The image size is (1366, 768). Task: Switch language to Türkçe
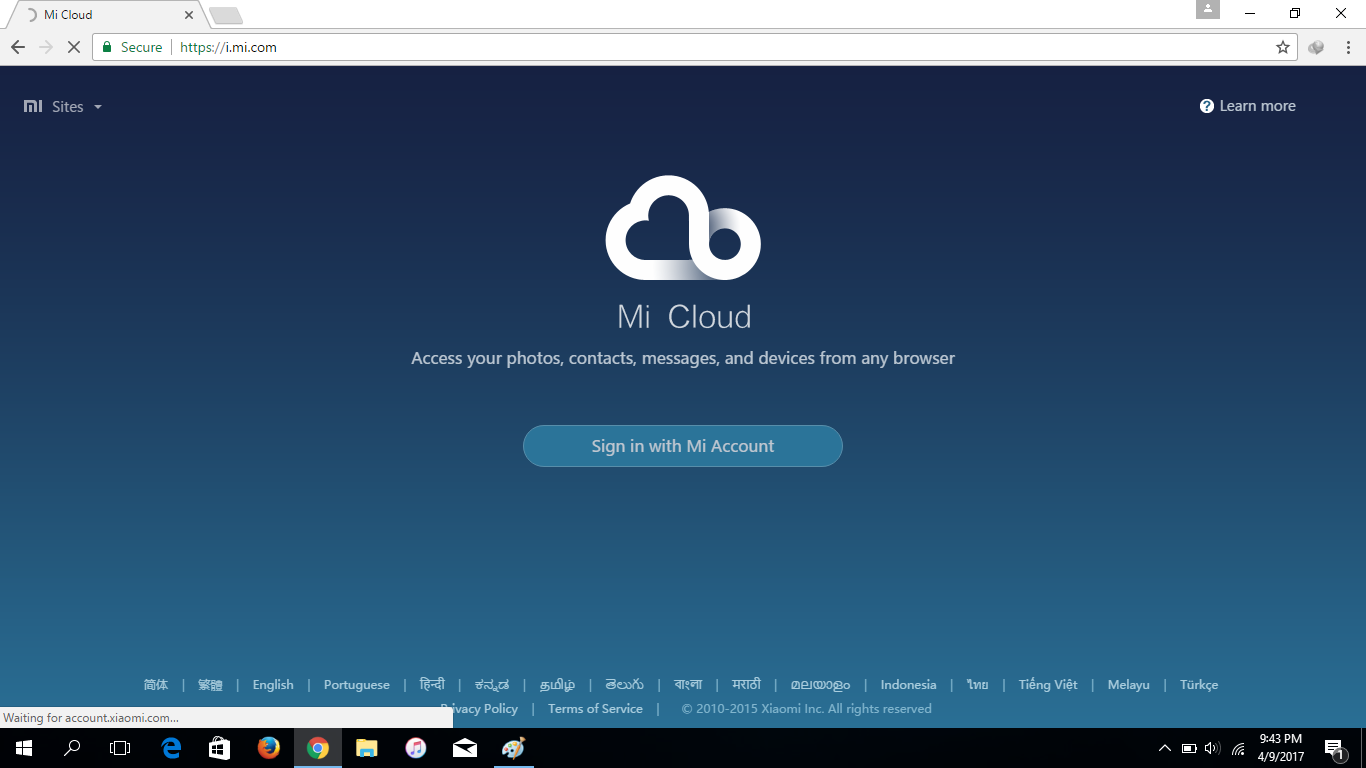[x=1199, y=685]
